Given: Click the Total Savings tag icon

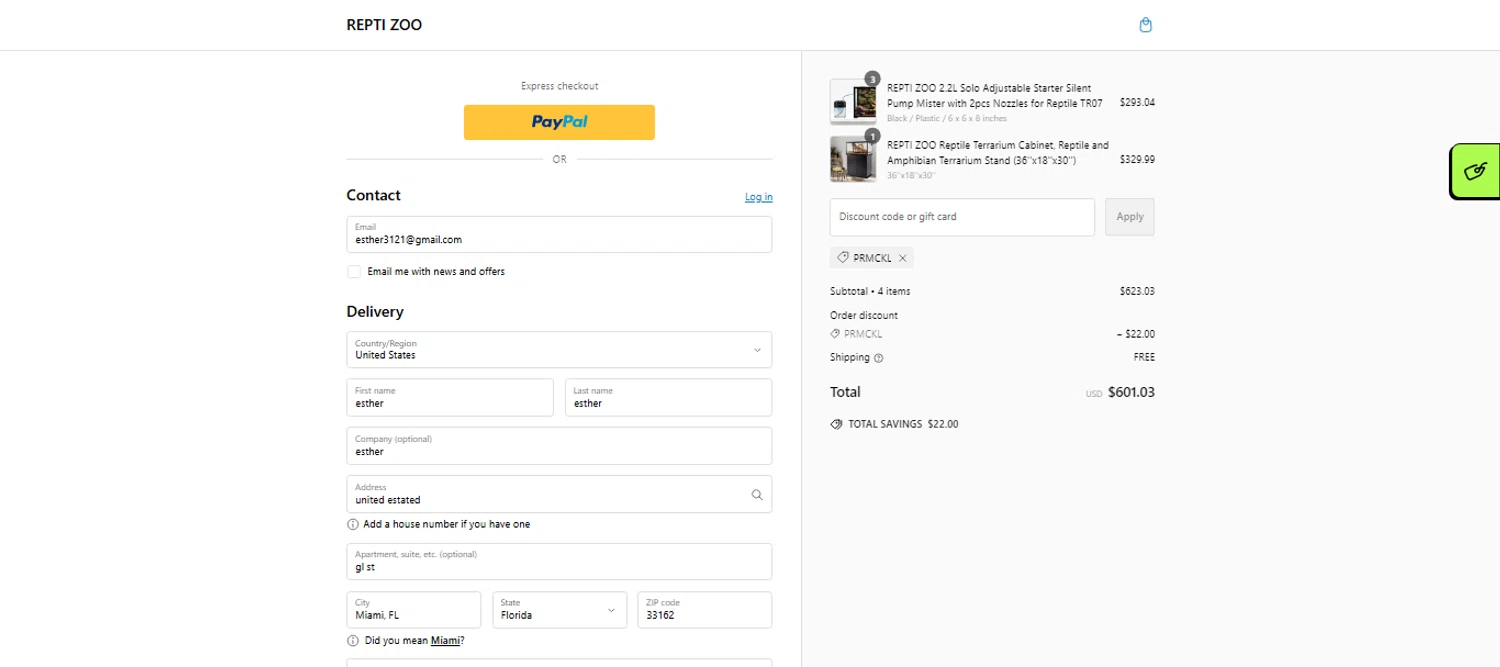Looking at the screenshot, I should click(x=836, y=424).
